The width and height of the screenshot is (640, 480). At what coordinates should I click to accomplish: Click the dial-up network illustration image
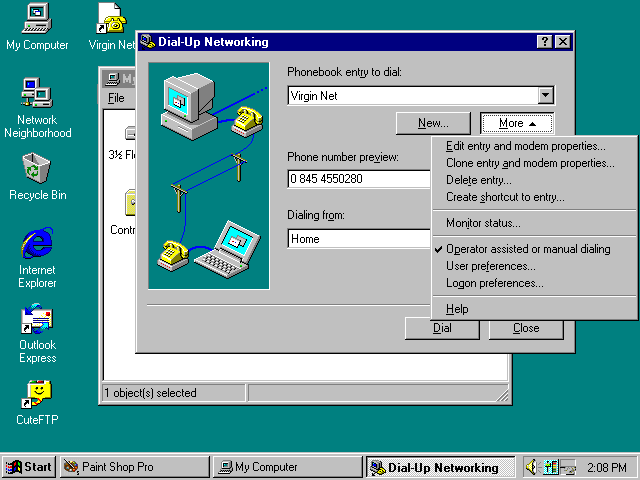point(209,176)
